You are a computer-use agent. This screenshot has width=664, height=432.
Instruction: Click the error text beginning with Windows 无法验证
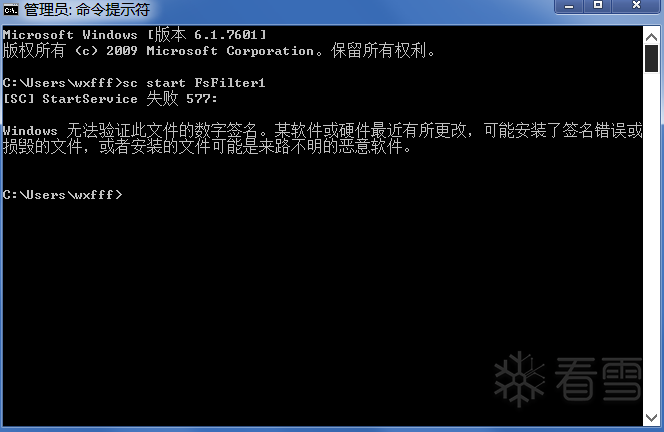[x=322, y=130]
